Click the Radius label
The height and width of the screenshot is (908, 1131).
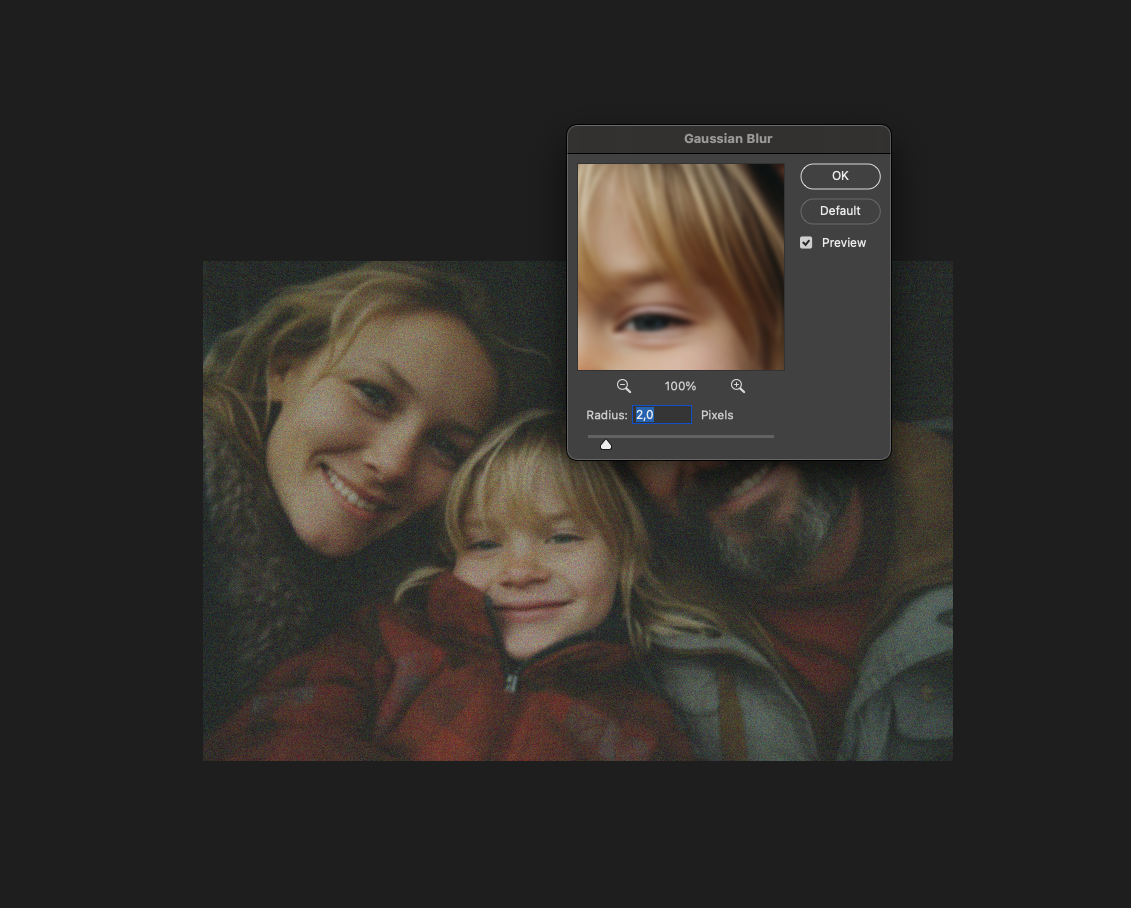[x=606, y=415]
